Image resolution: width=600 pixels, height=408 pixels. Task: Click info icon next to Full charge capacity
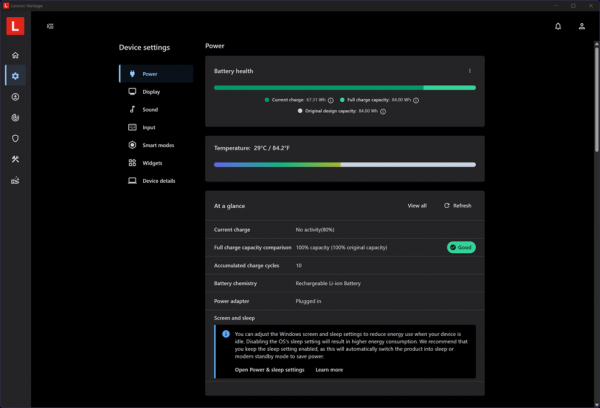coord(416,100)
